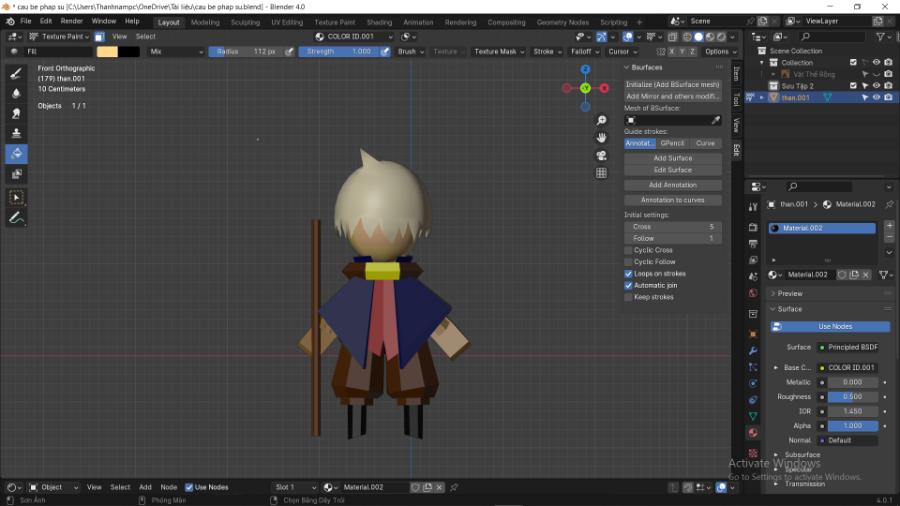
Task: Expand the Subsurface panel section
Action: tap(802, 455)
